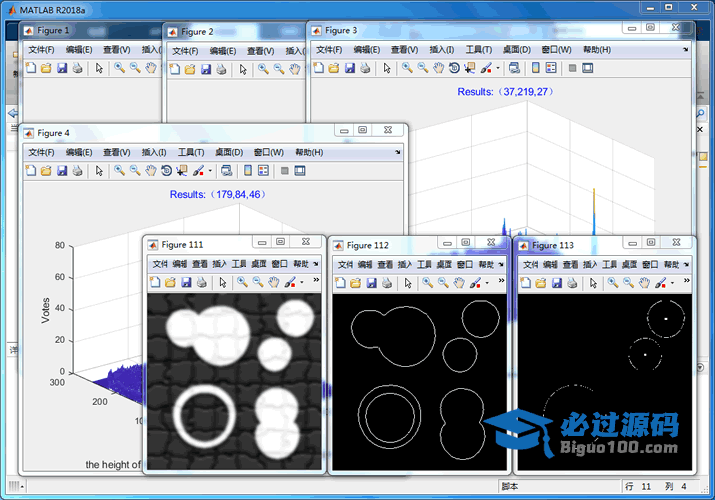Select Data Cursor tool in Figure 3 toolbar
The width and height of the screenshot is (715, 500).
point(470,68)
